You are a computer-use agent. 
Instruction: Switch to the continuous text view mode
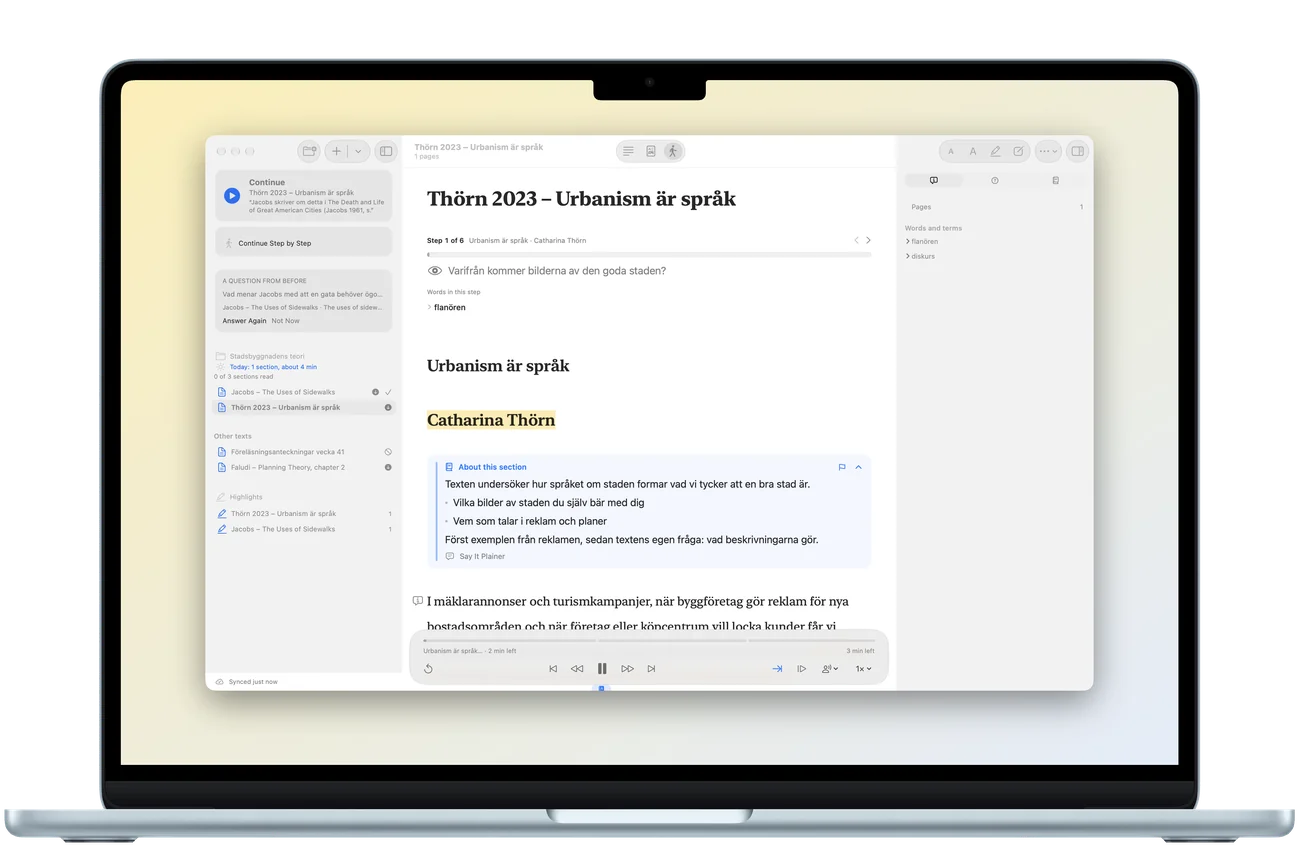click(628, 151)
